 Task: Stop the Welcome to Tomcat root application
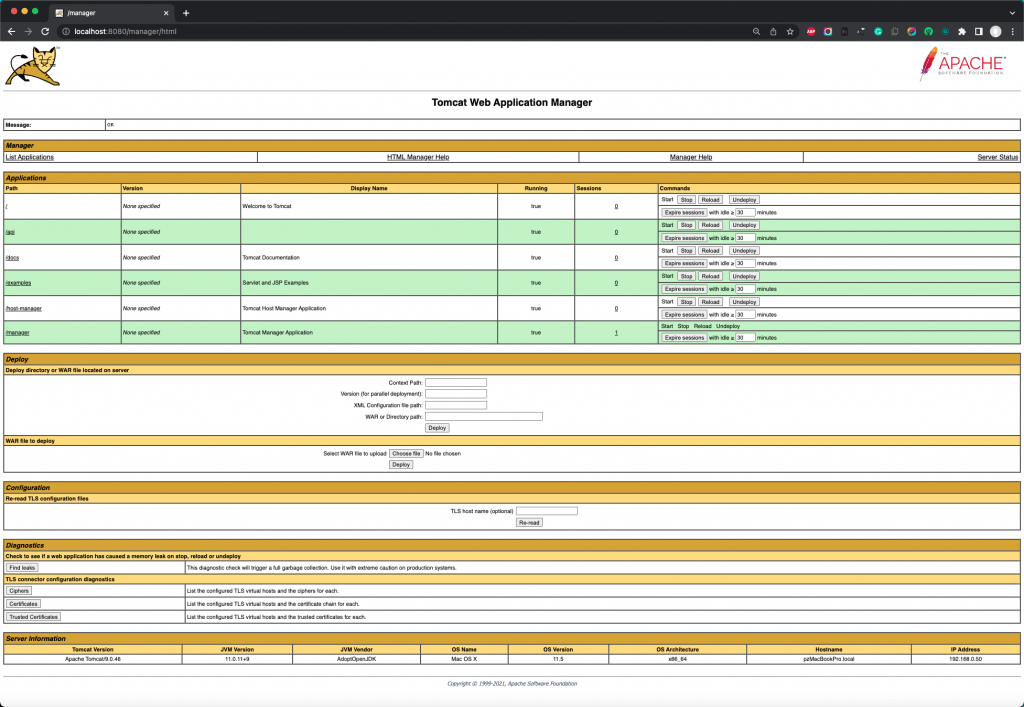(x=686, y=200)
